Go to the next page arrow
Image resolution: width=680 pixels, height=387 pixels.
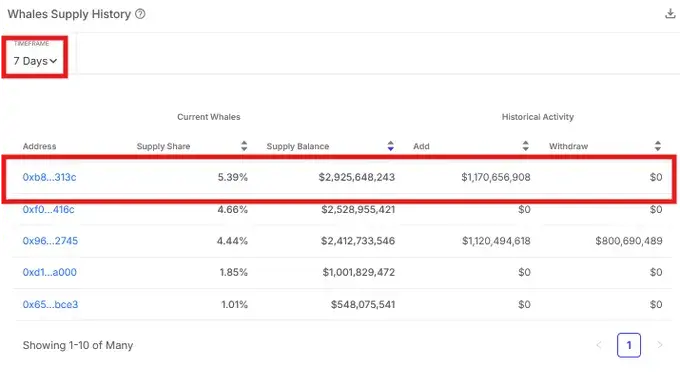(660, 345)
